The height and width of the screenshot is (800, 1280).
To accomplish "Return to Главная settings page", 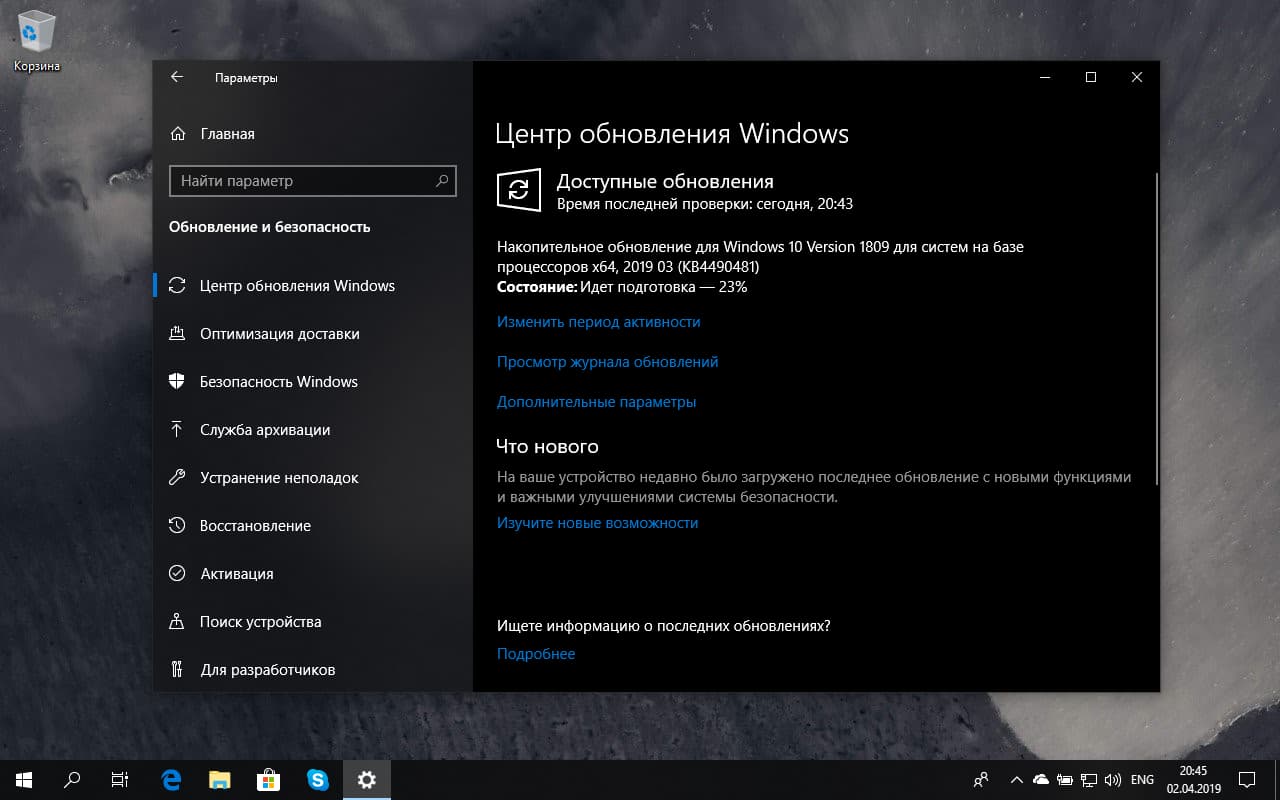I will click(228, 133).
